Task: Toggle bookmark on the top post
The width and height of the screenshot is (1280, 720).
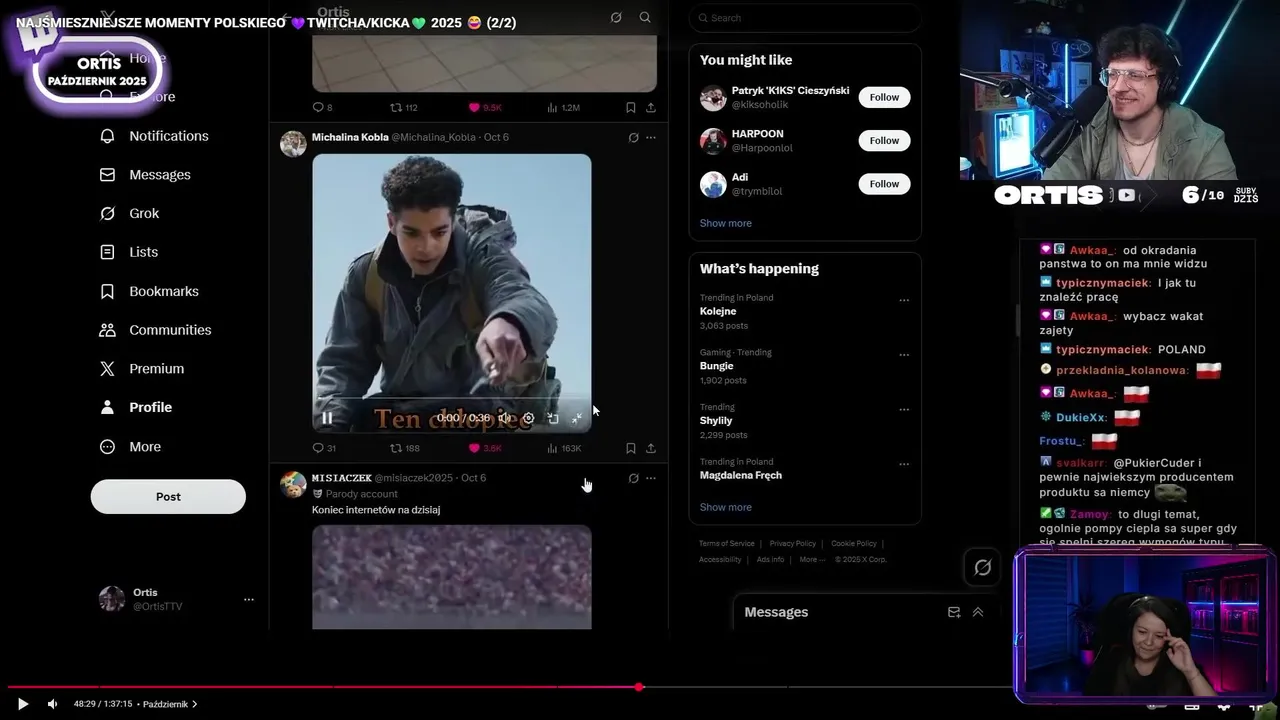Action: [631, 107]
